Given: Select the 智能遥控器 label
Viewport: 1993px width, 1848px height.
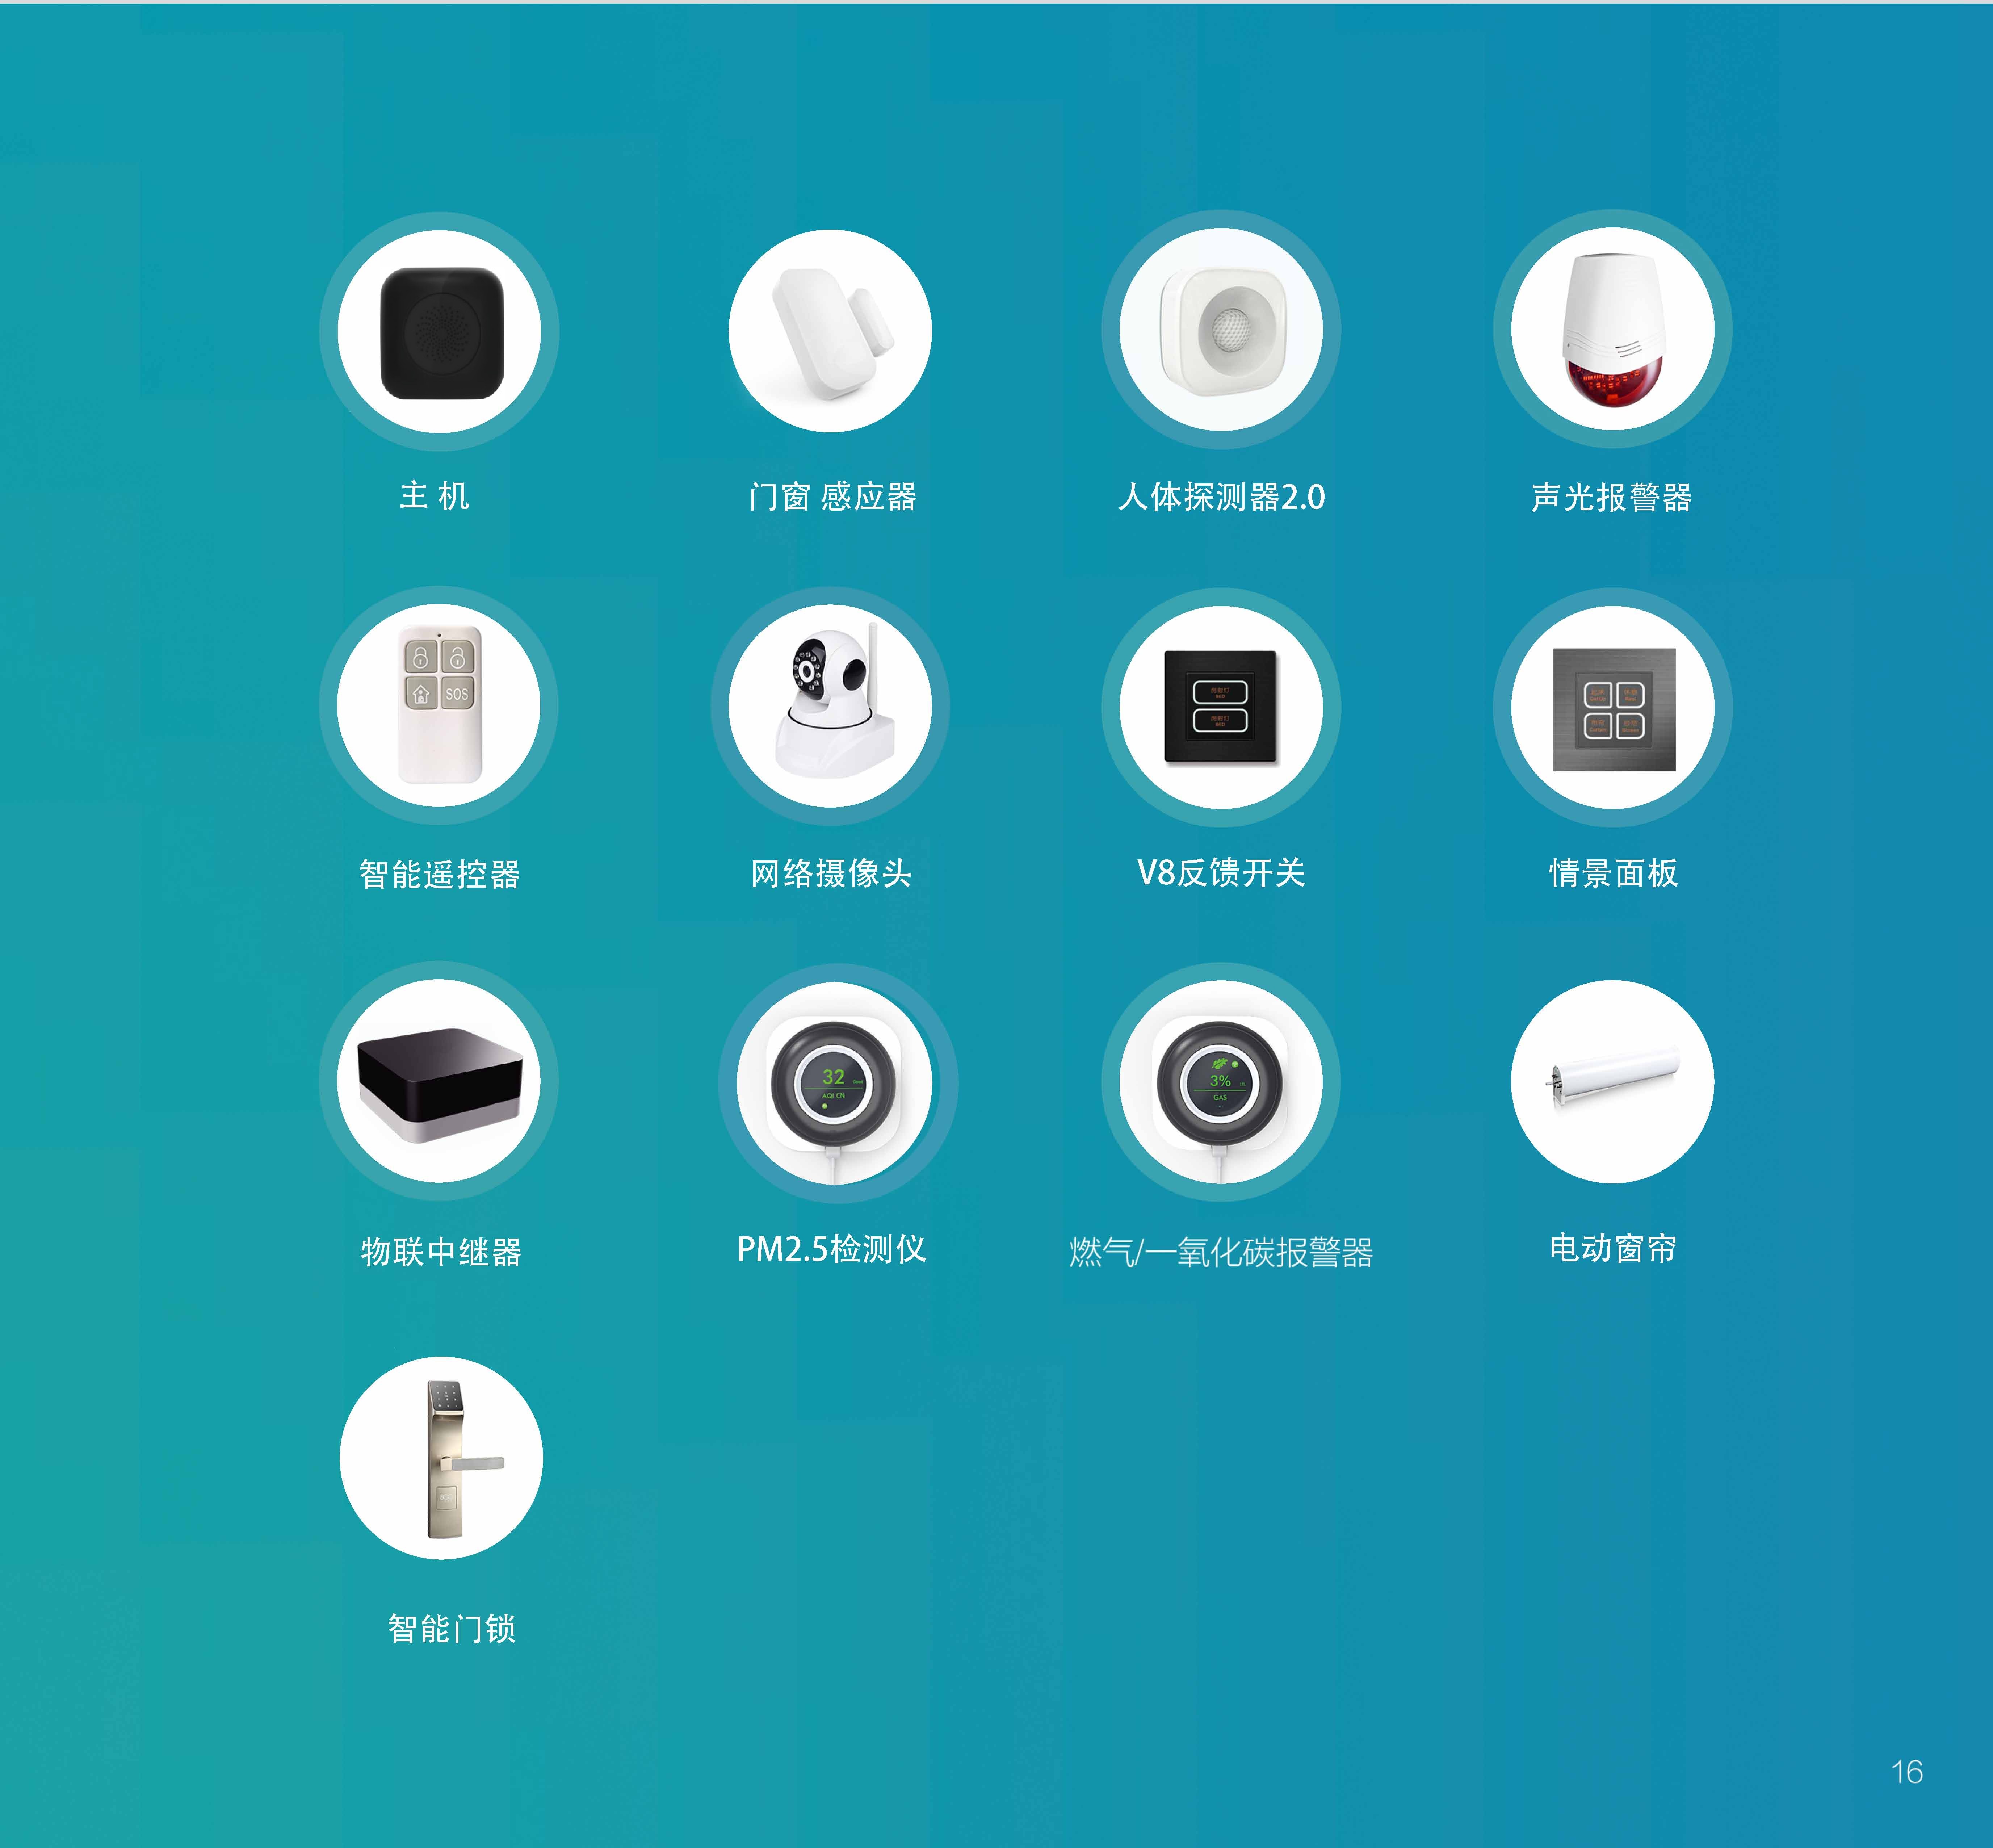Looking at the screenshot, I should coord(440,874).
